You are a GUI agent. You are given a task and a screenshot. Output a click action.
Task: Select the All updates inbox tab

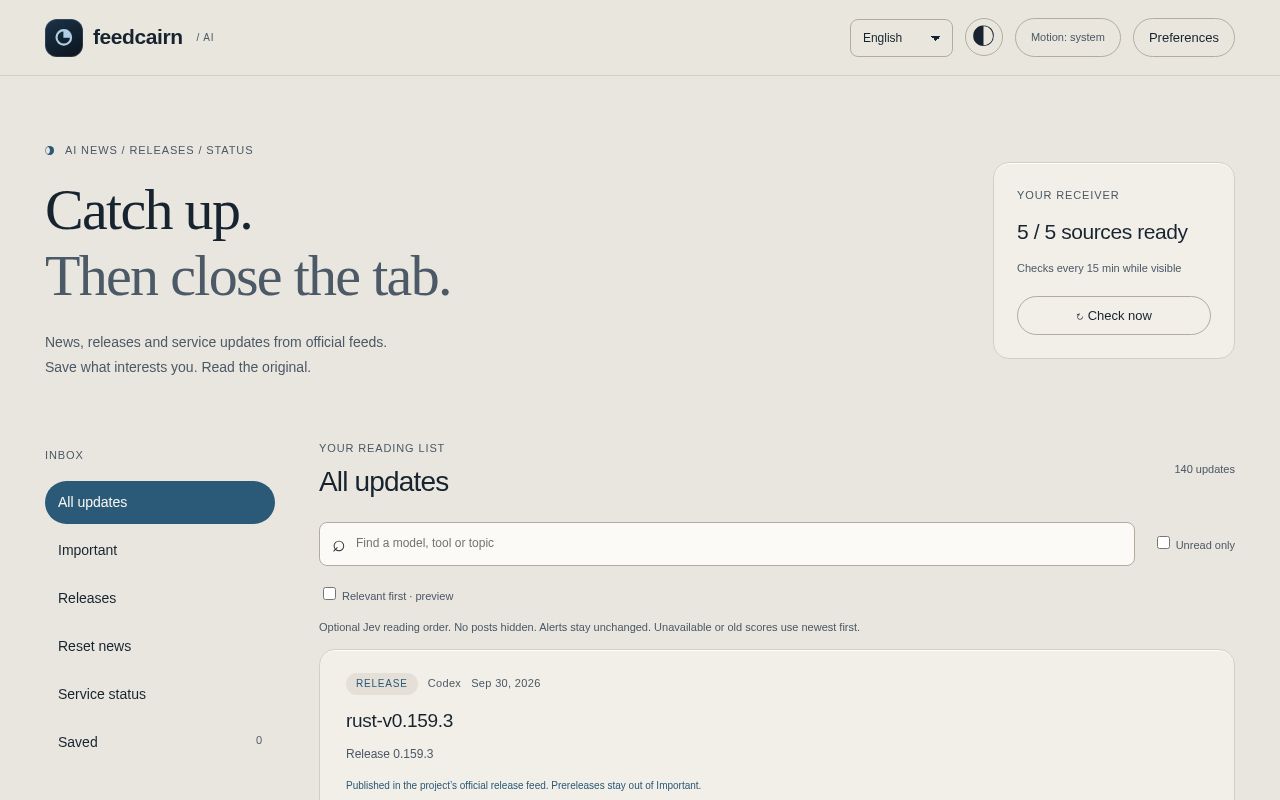coord(160,502)
